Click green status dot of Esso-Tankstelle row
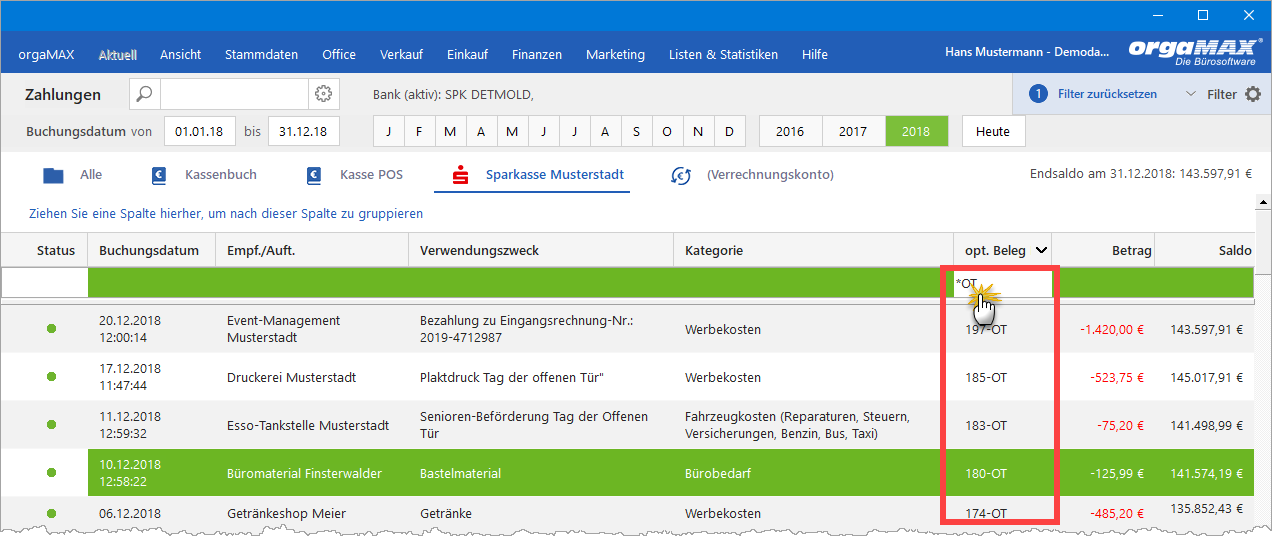The height and width of the screenshot is (536, 1272). click(x=51, y=425)
